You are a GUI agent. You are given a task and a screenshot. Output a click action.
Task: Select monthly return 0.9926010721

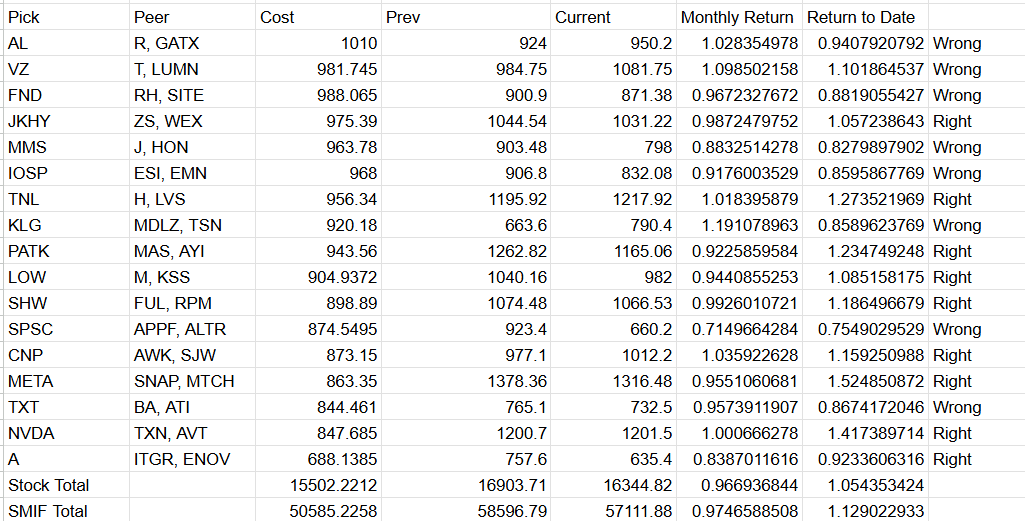coord(739,303)
